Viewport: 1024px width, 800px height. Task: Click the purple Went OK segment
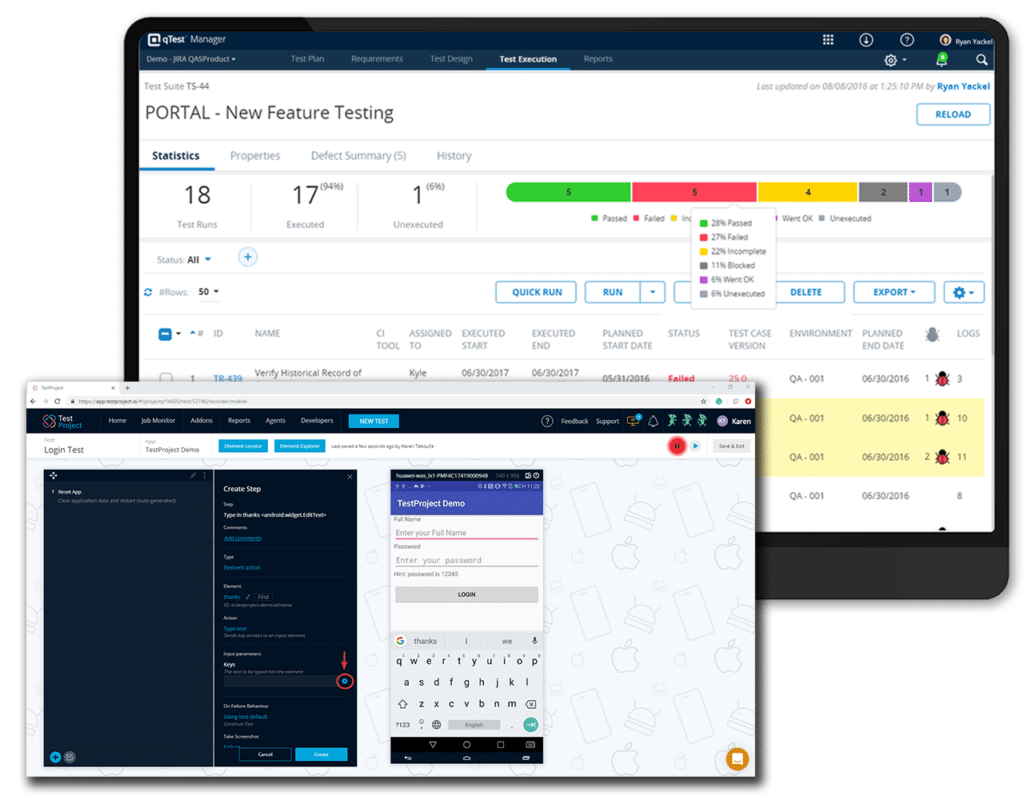point(921,192)
